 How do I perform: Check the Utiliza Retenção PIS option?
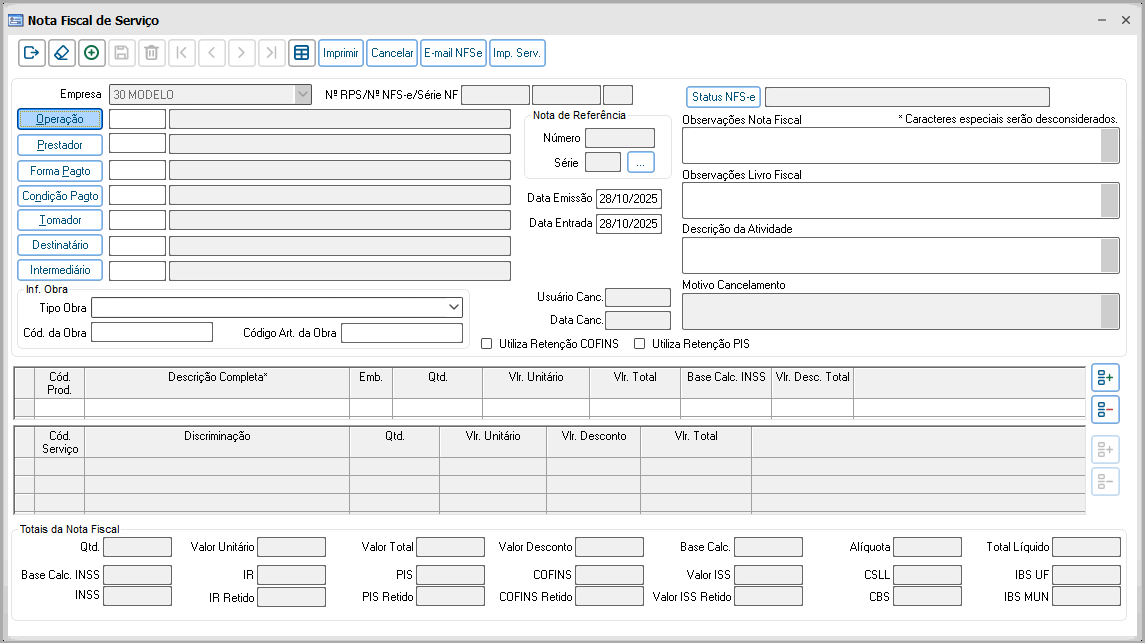[640, 344]
